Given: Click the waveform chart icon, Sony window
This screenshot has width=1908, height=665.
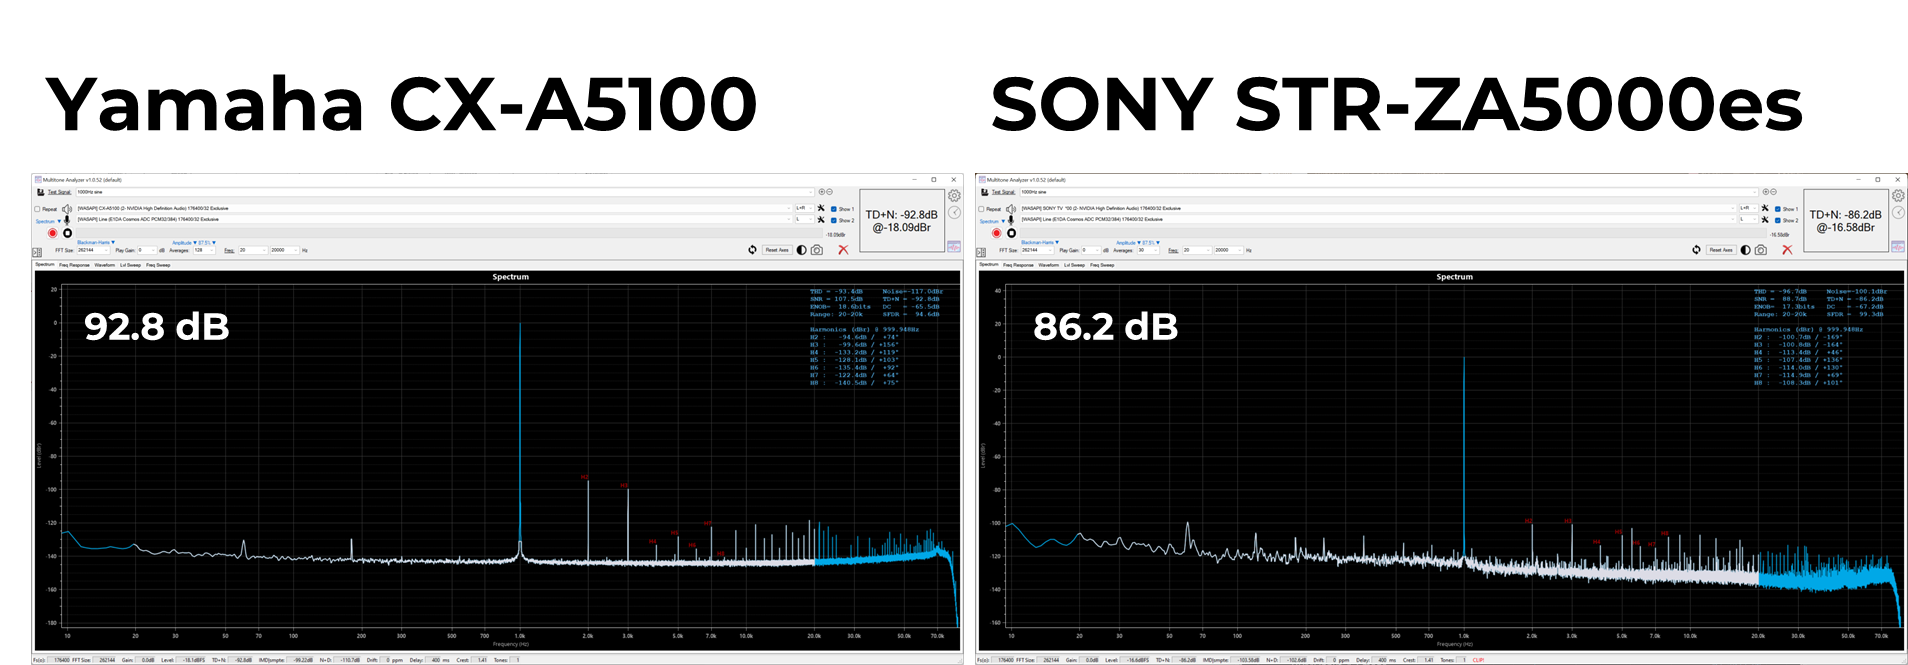Looking at the screenshot, I should pos(1898,246).
